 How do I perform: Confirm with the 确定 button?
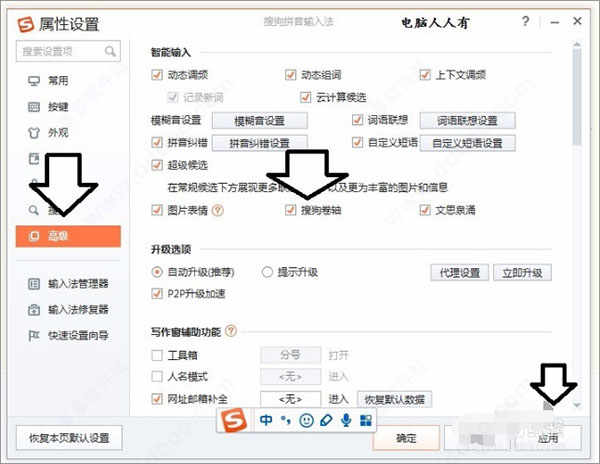click(x=406, y=438)
